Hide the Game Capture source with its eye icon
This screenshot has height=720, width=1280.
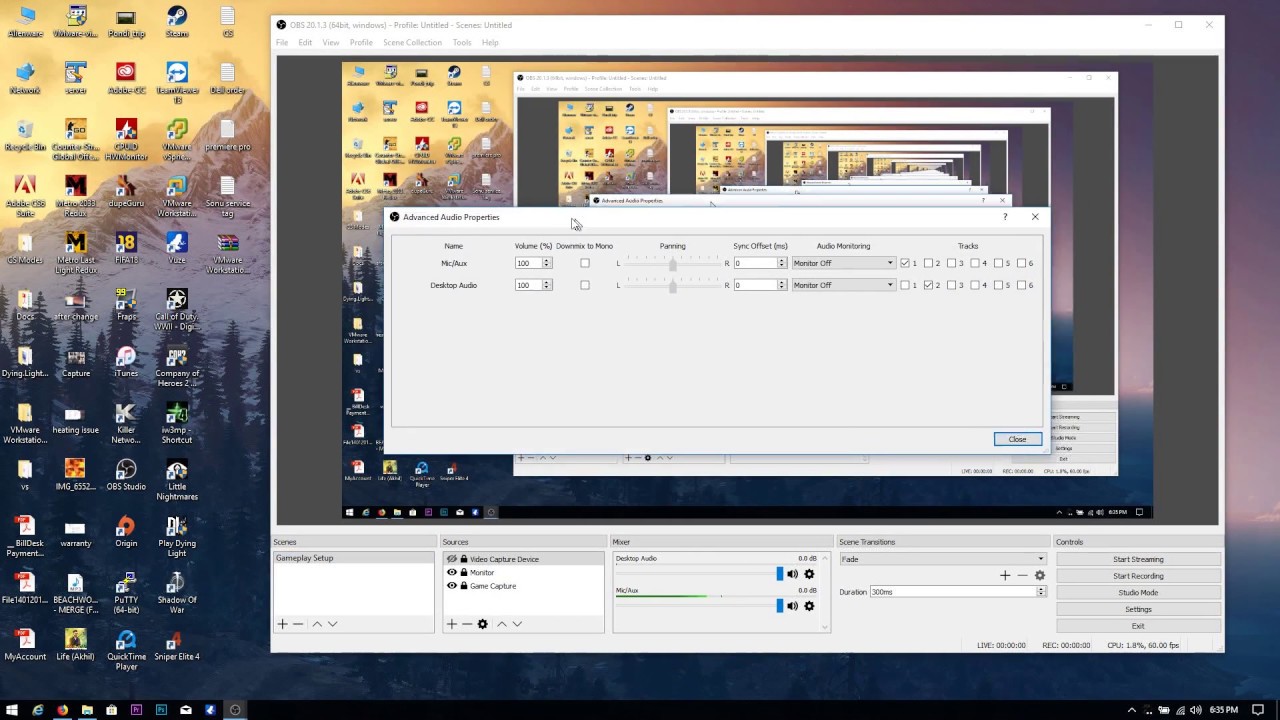coord(452,586)
